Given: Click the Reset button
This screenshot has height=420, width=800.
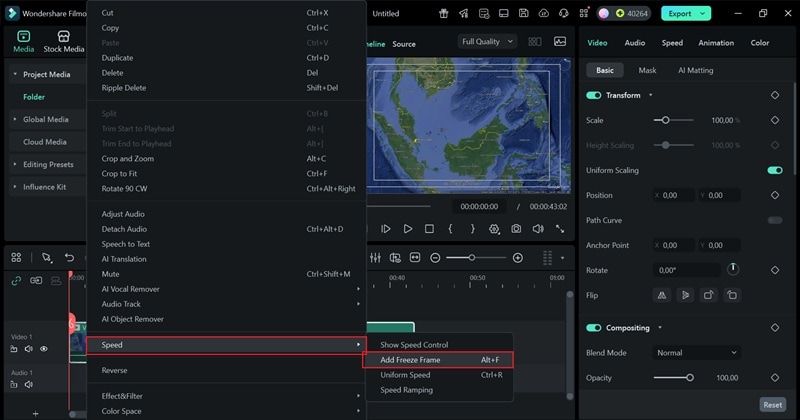Looking at the screenshot, I should click(x=772, y=405).
